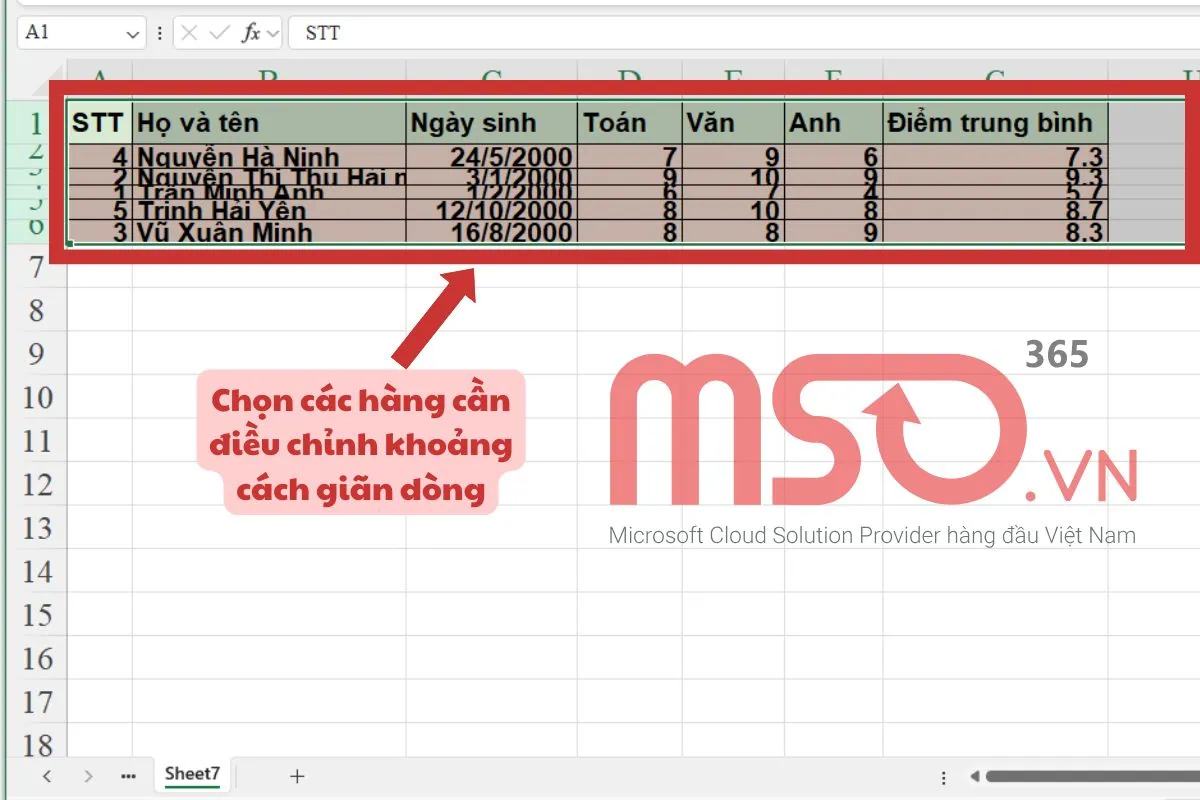This screenshot has width=1200, height=800.
Task: Select row 10 via its row header
Action: (36, 398)
